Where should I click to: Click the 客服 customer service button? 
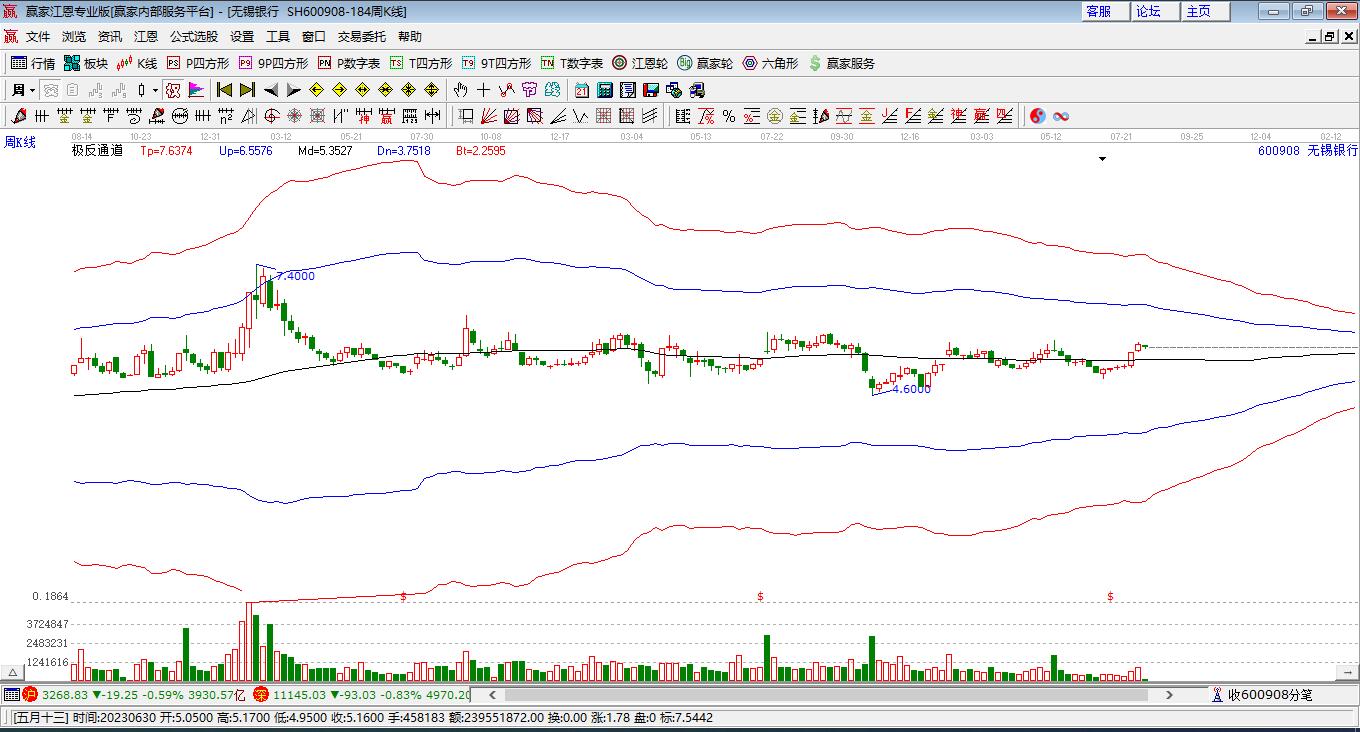coord(1098,11)
